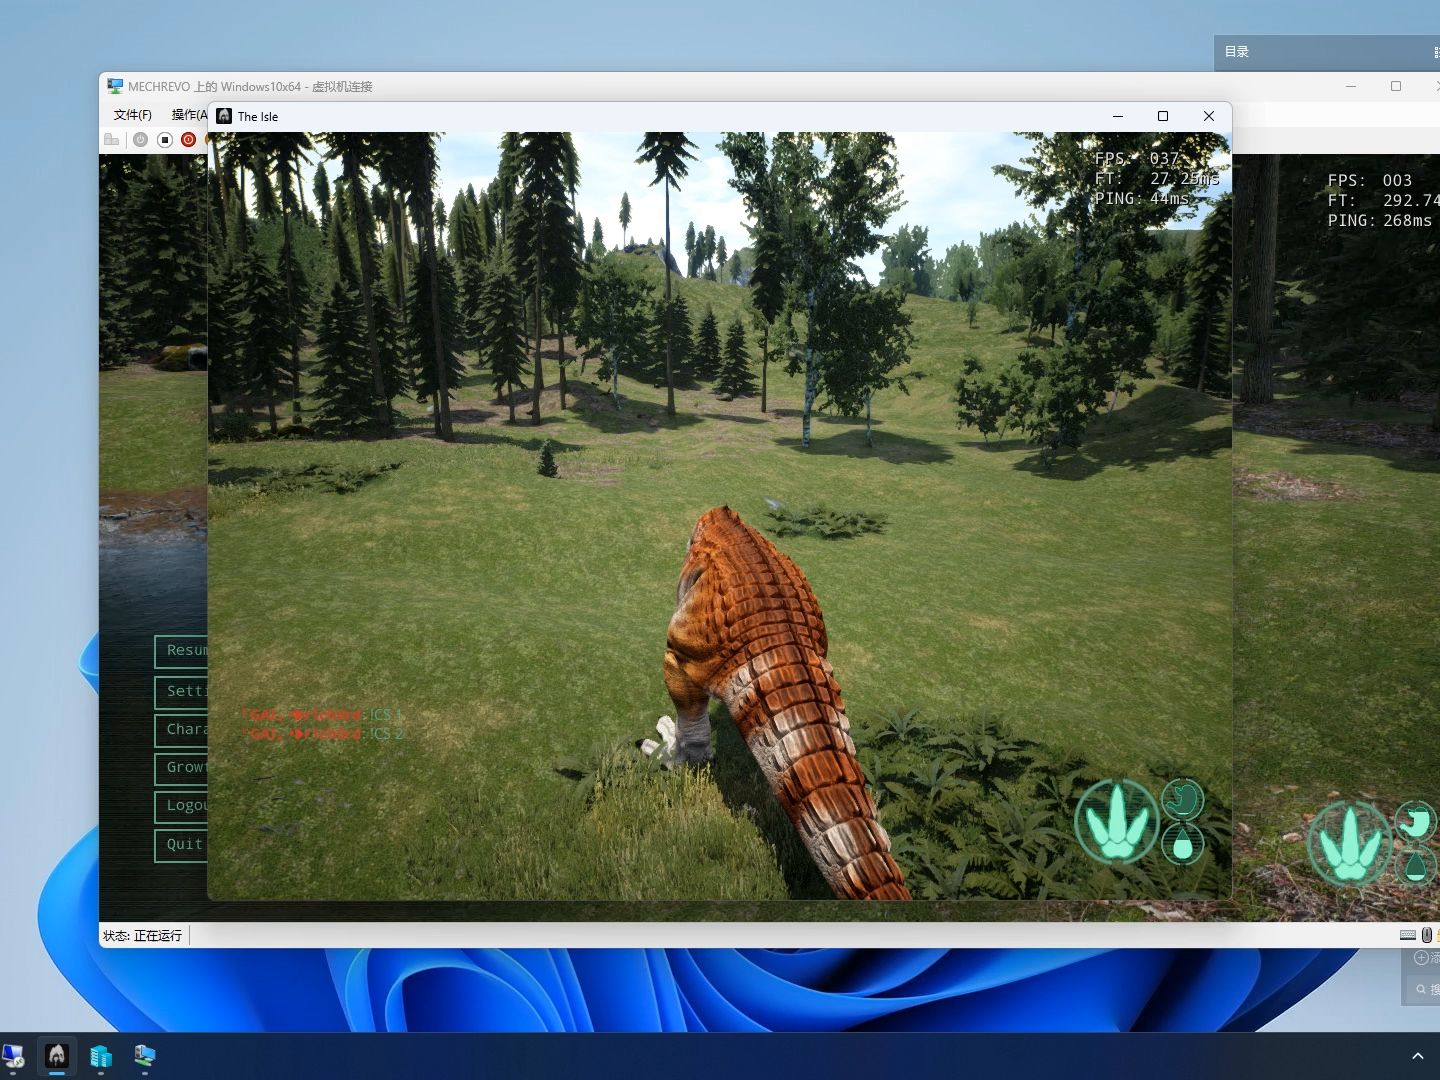Expand the system tray hidden icons chevron
This screenshot has height=1080, width=1440.
point(1417,1056)
